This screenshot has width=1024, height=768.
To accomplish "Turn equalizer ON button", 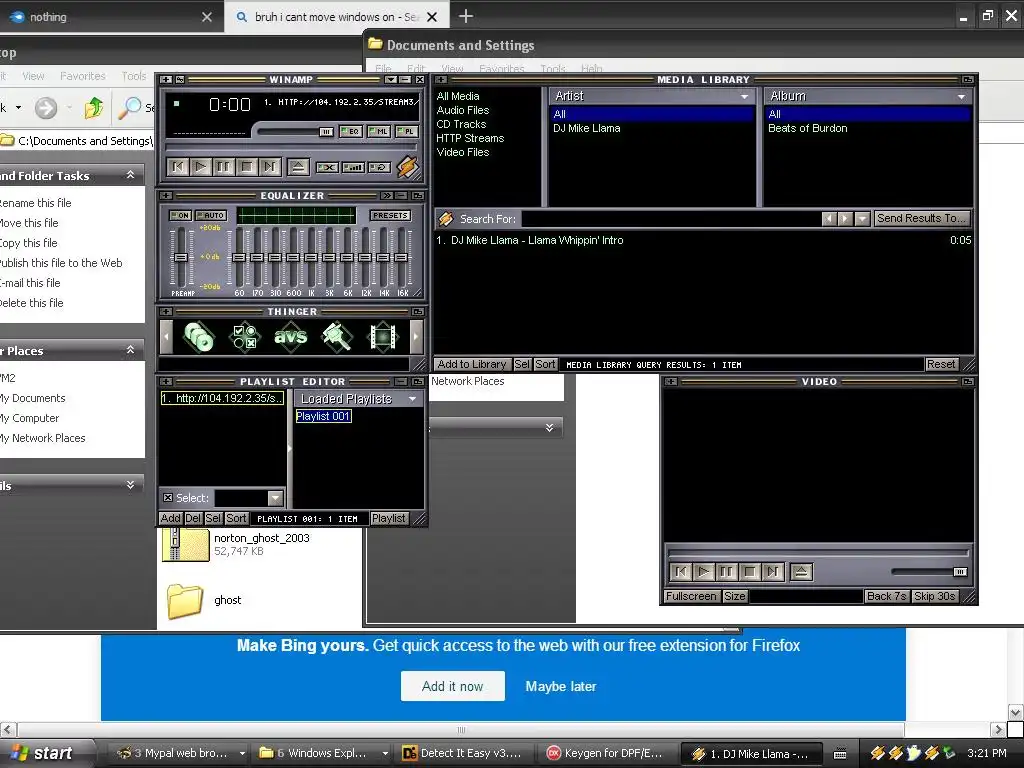I will 180,215.
